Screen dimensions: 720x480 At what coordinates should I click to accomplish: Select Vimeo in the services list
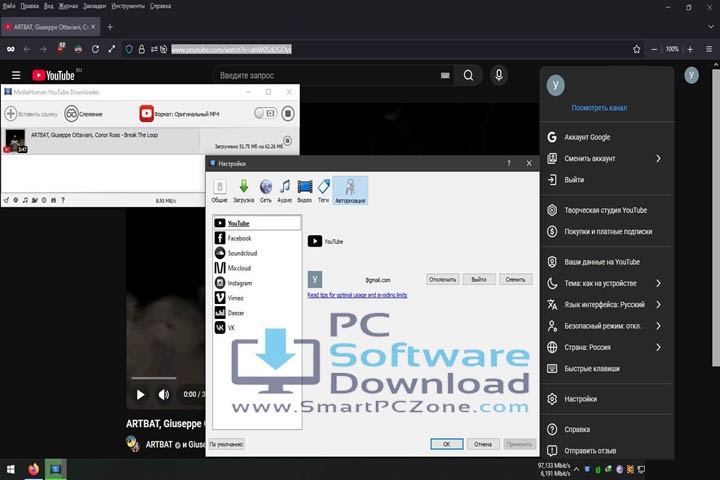pos(257,298)
